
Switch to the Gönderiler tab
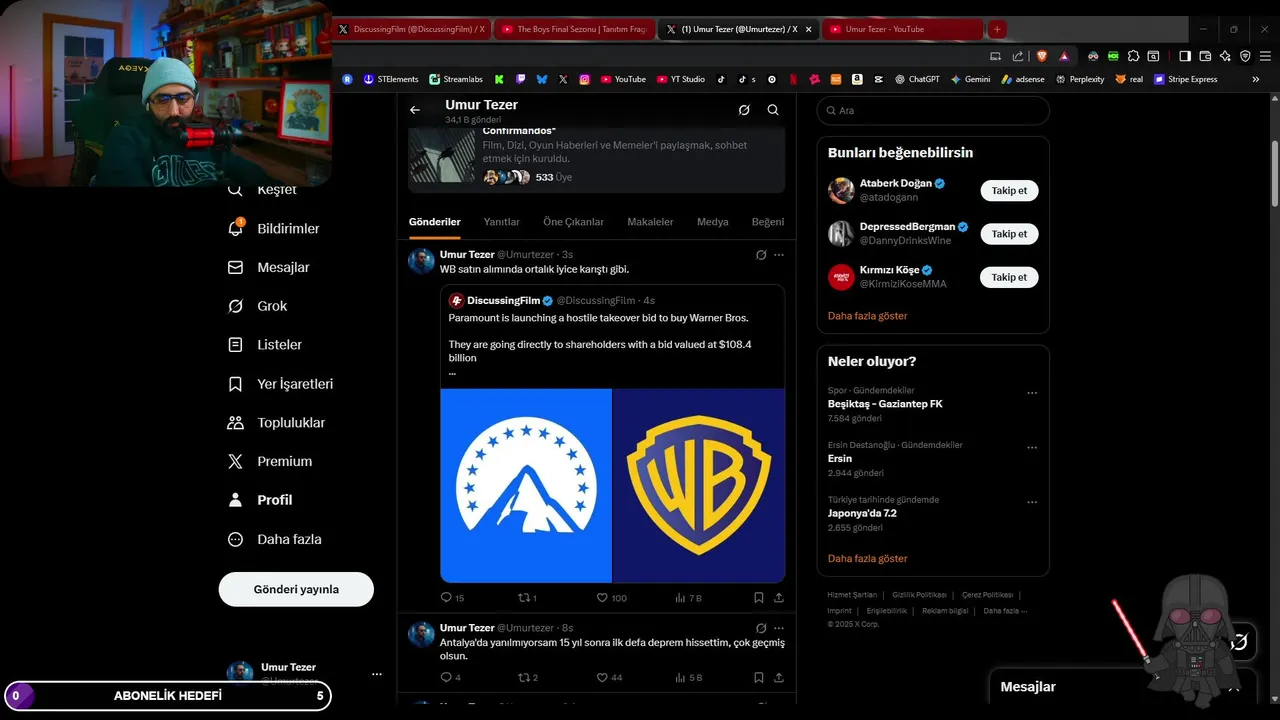(435, 222)
